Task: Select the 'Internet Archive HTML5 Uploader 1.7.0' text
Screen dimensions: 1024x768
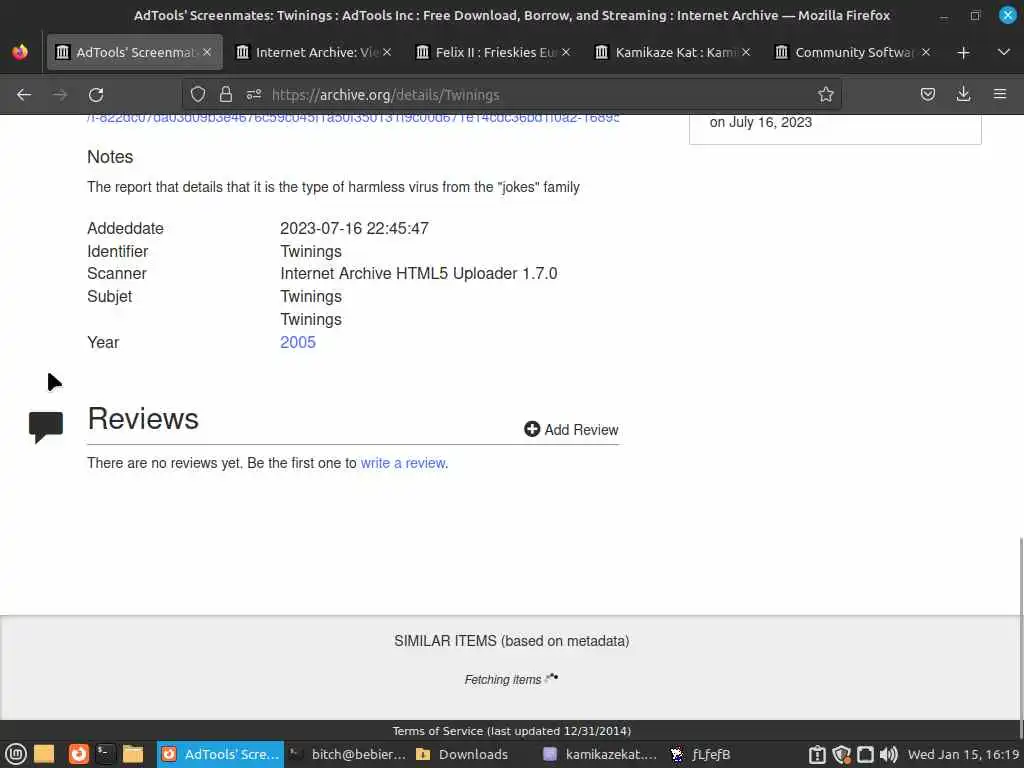Action: pyautogui.click(x=419, y=274)
